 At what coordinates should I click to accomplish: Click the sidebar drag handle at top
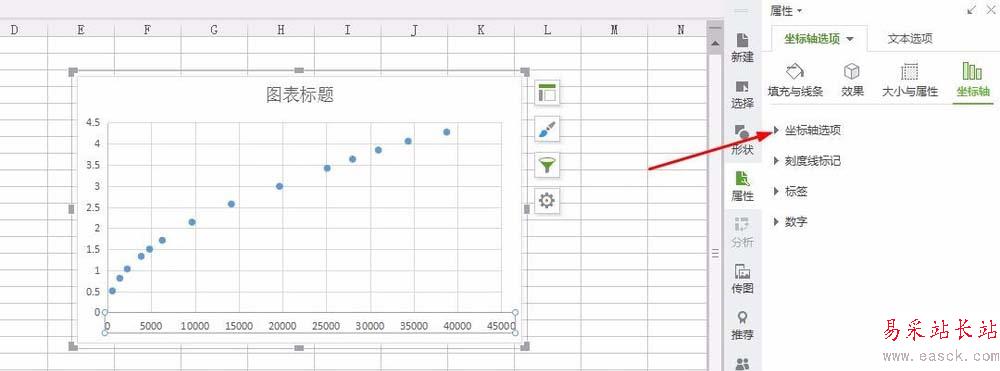[741, 11]
